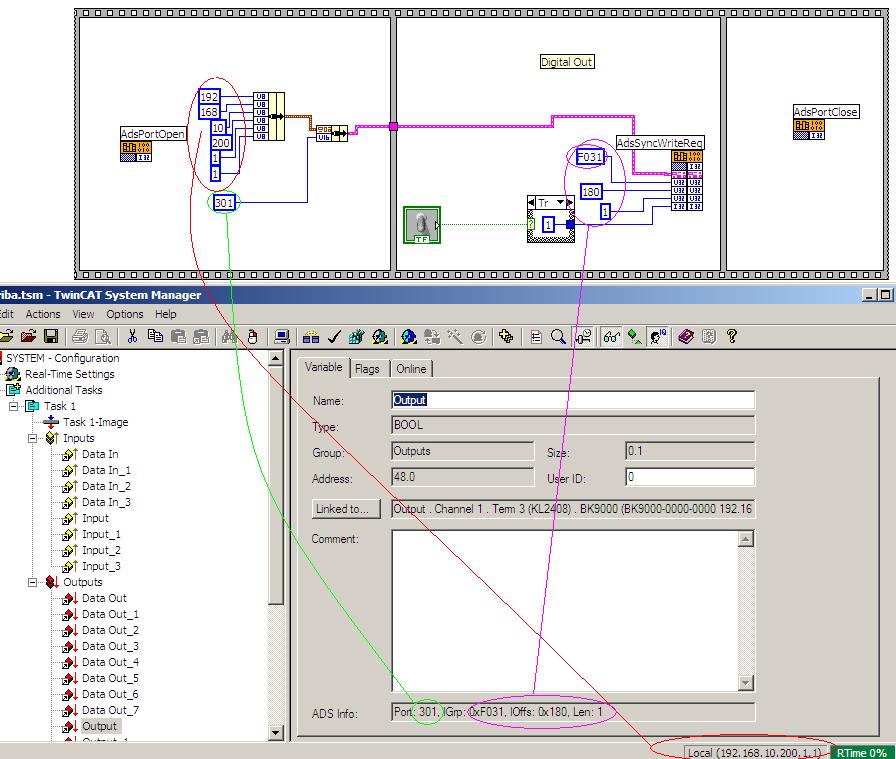Select the highlighted Output tree item
Image resolution: width=896 pixels, height=759 pixels.
point(99,726)
